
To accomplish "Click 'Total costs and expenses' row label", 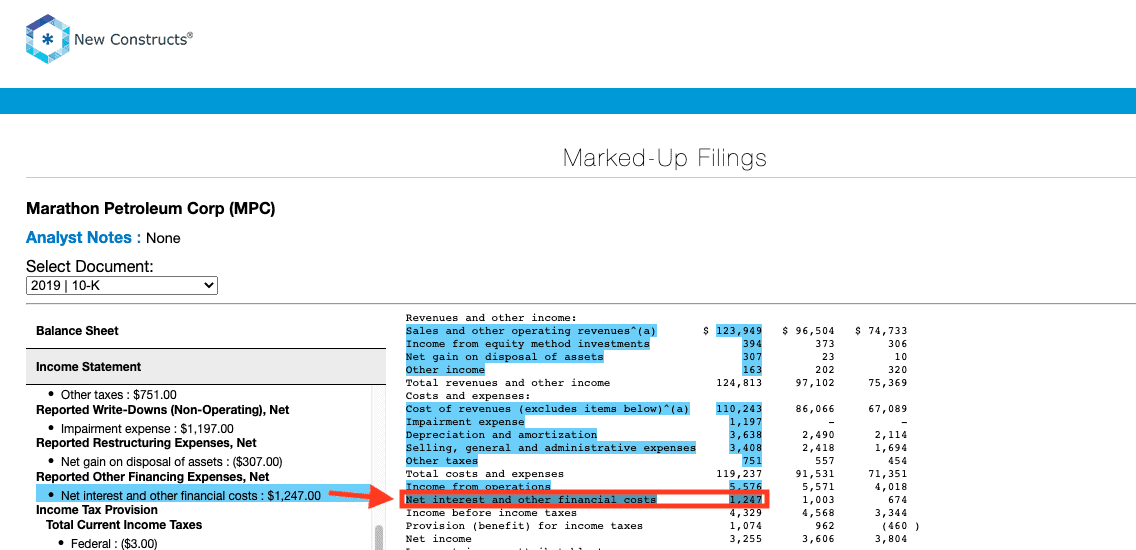I will 485,474.
